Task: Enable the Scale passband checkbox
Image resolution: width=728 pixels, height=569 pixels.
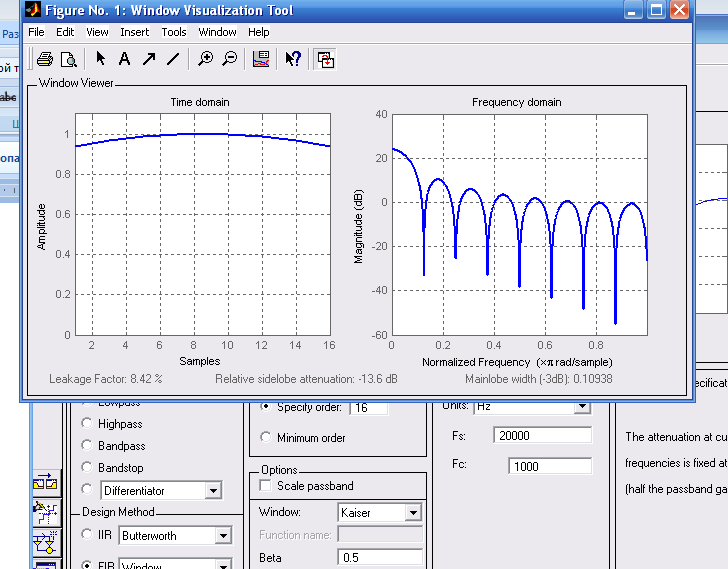Action: [265, 486]
